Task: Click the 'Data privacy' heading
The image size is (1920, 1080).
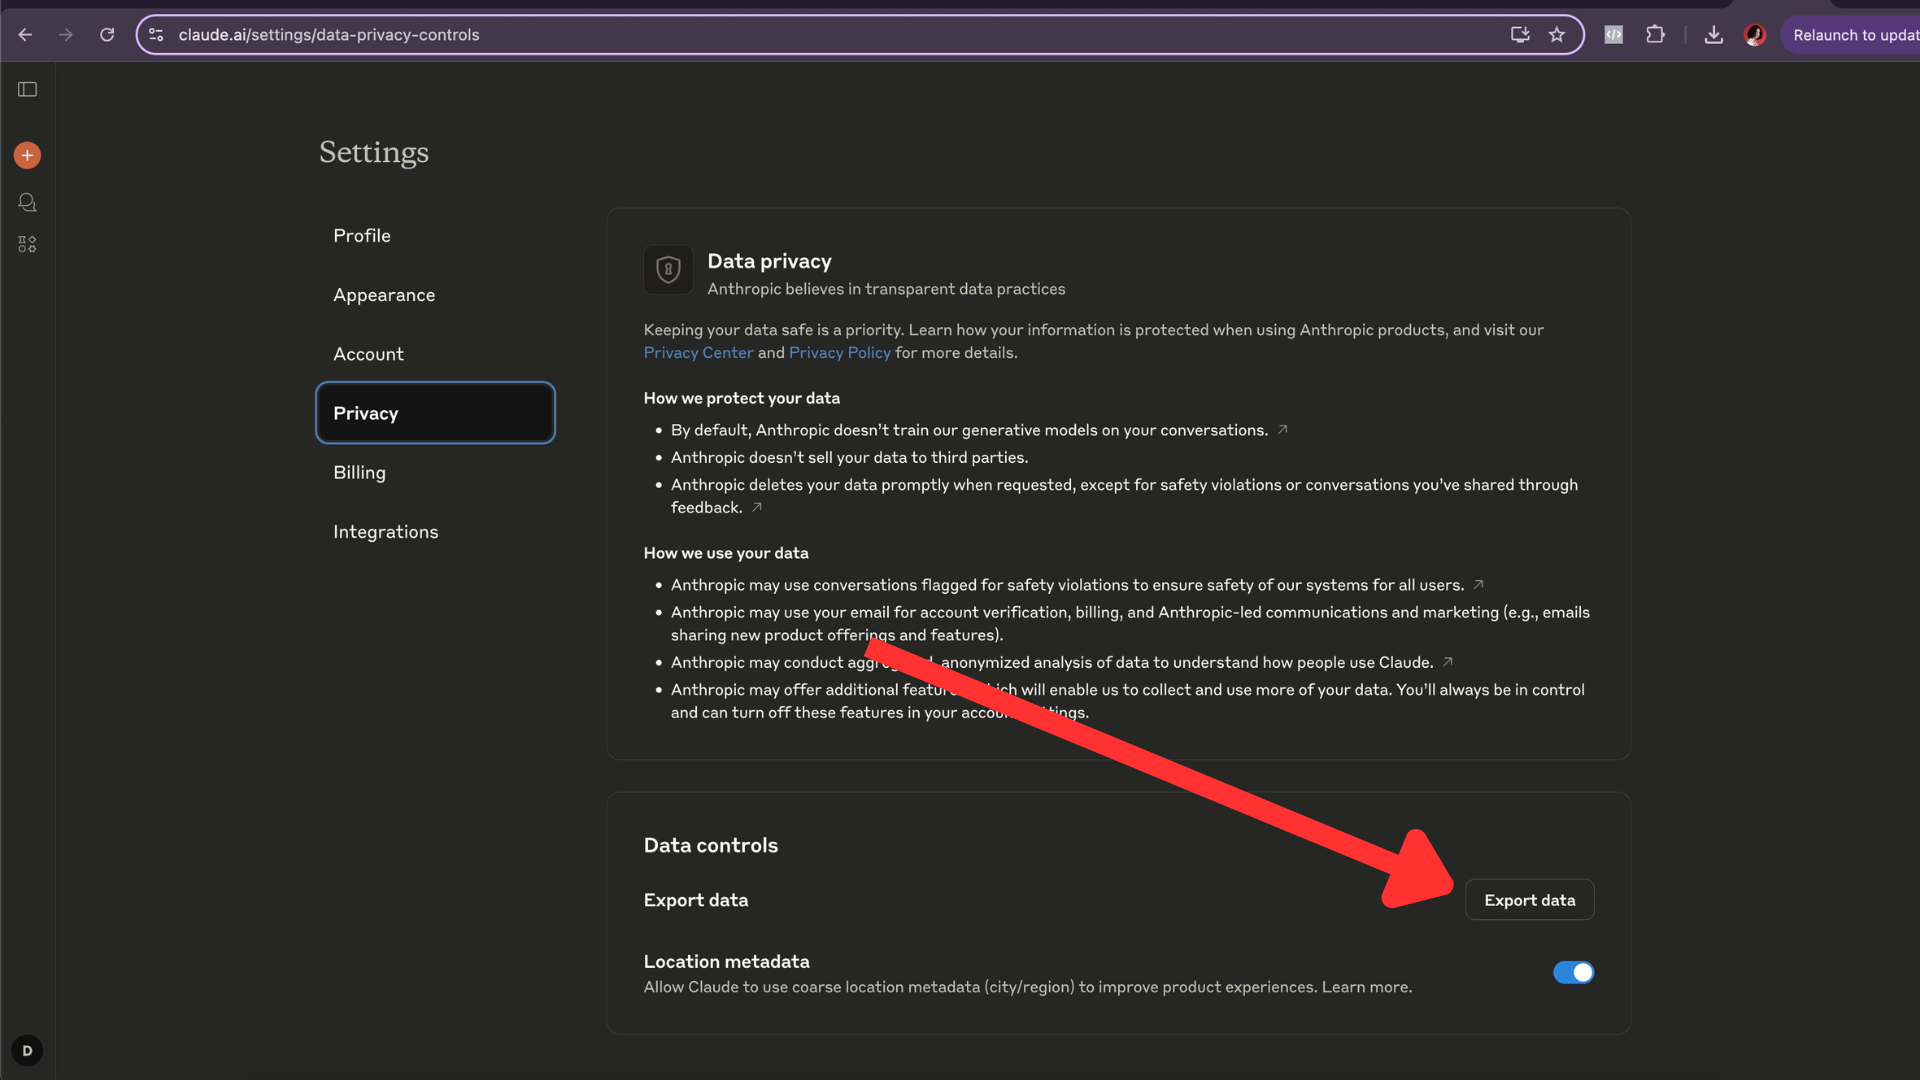Action: (x=769, y=261)
